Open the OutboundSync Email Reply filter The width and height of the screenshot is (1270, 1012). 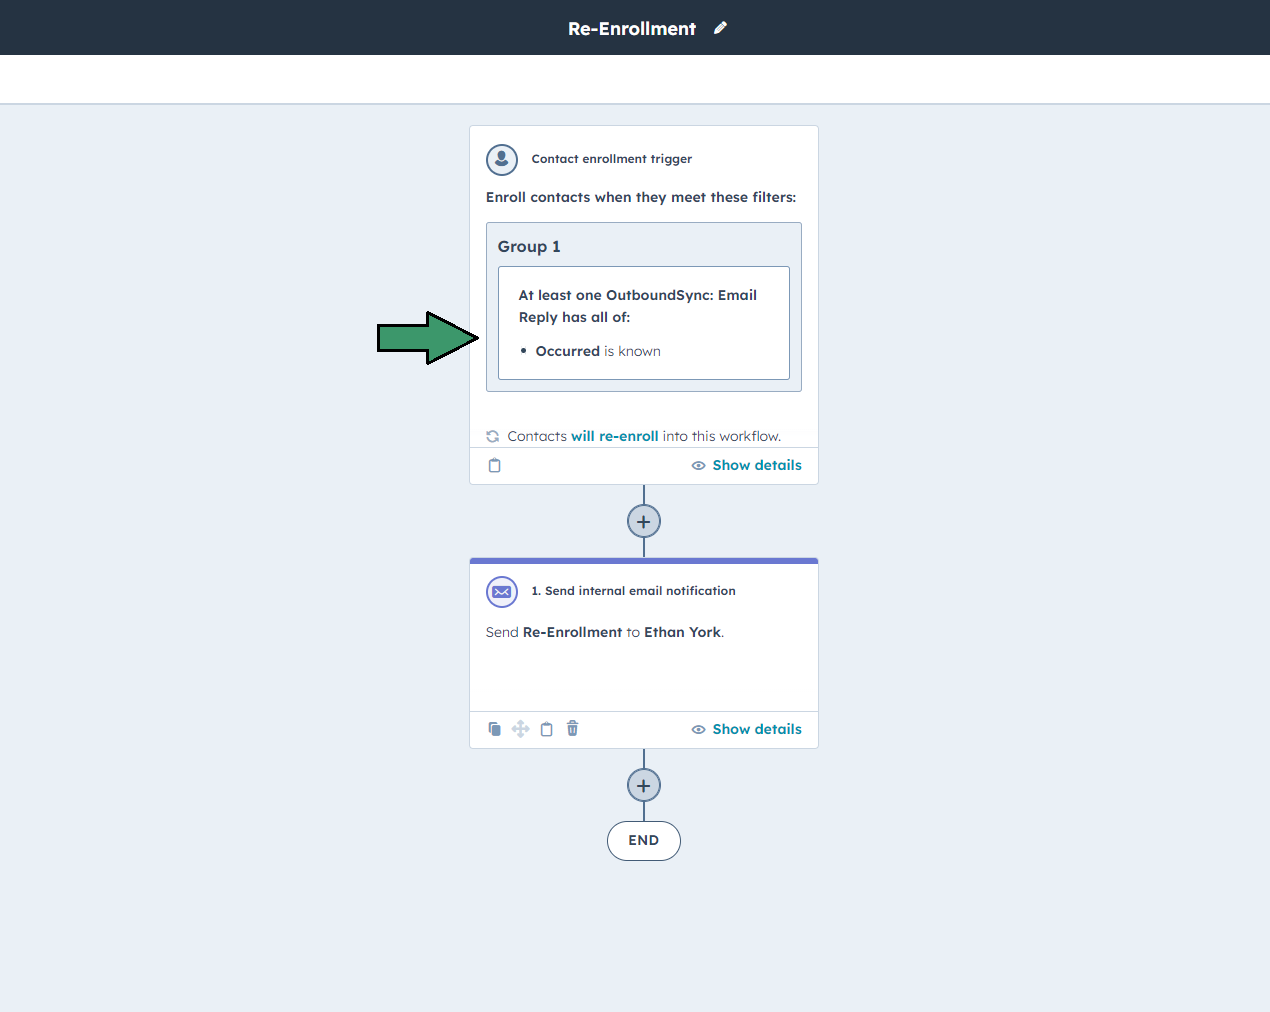(644, 323)
